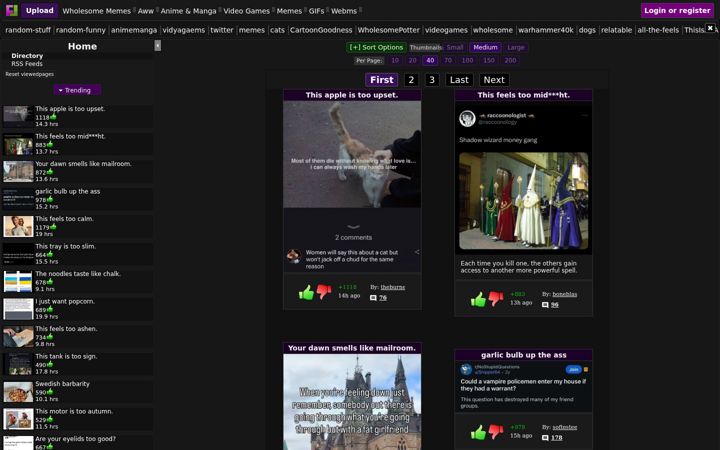The height and width of the screenshot is (450, 720).
Task: Open comments icon showing 178
Action: [x=545, y=438]
